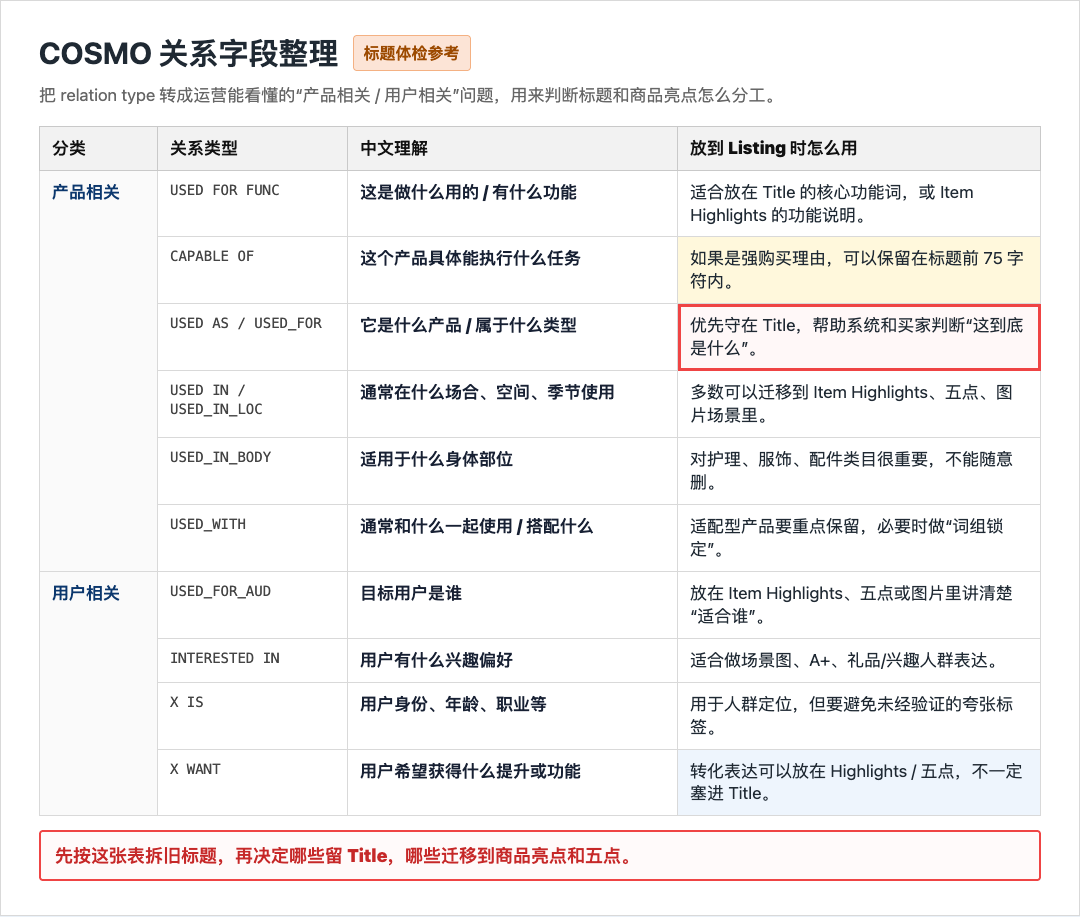Click 通常和什么一起使用 / 搭配什么
The width and height of the screenshot is (1080, 917).
click(477, 526)
